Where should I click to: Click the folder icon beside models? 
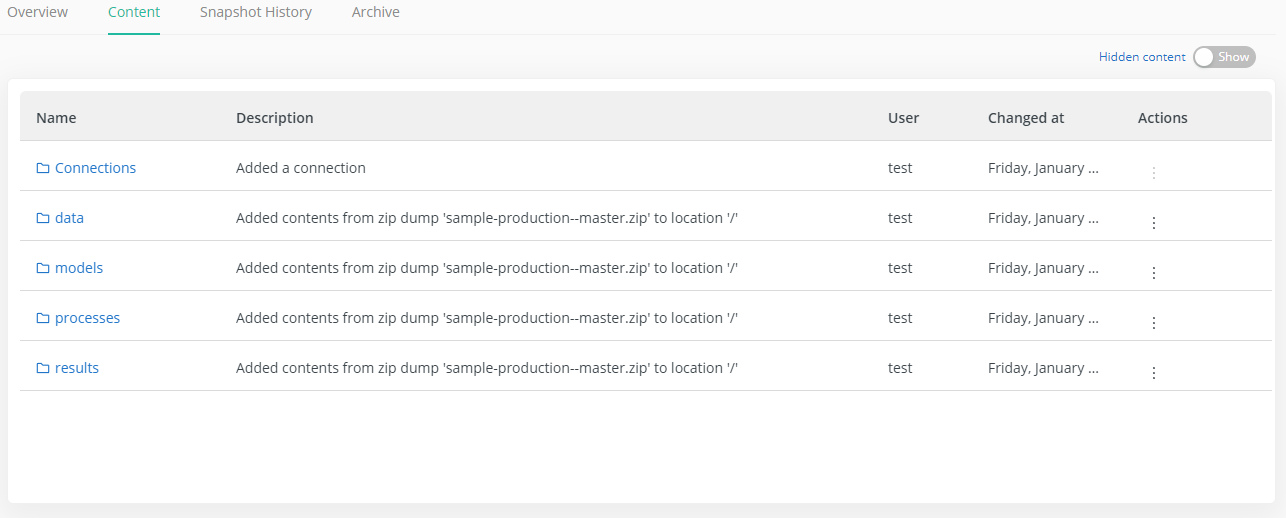(x=43, y=268)
